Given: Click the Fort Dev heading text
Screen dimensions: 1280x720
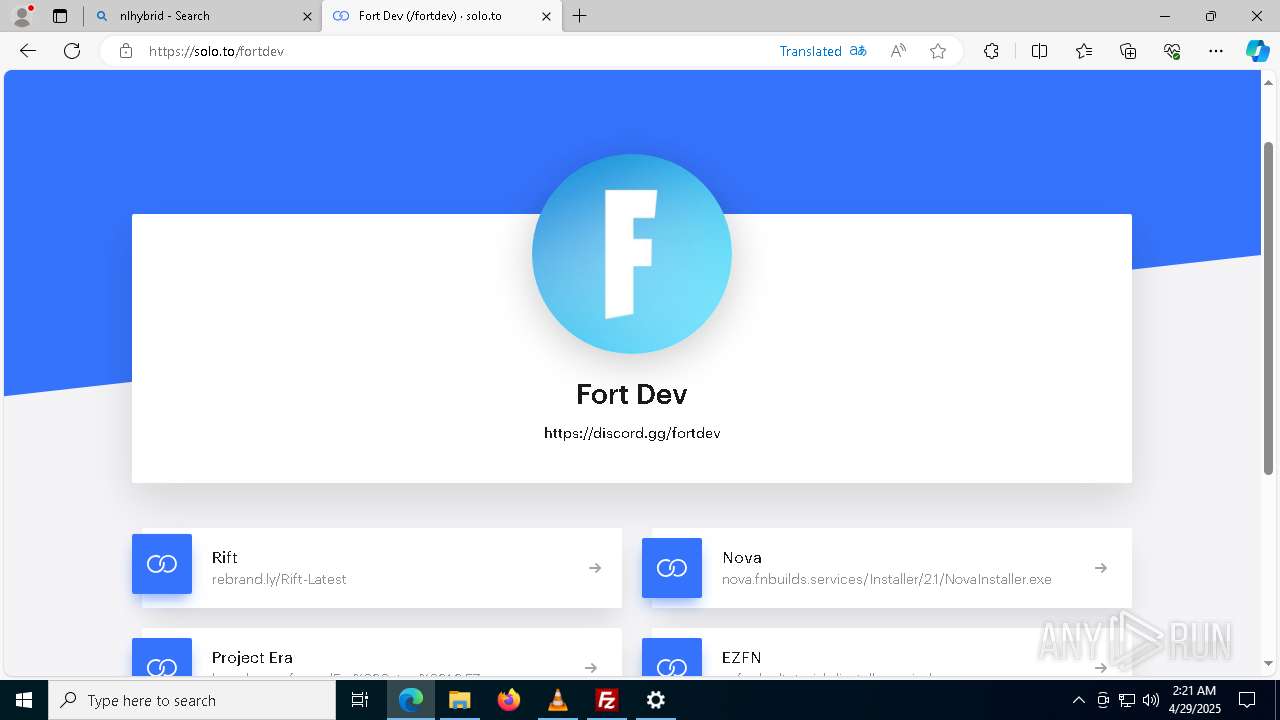Looking at the screenshot, I should (632, 394).
